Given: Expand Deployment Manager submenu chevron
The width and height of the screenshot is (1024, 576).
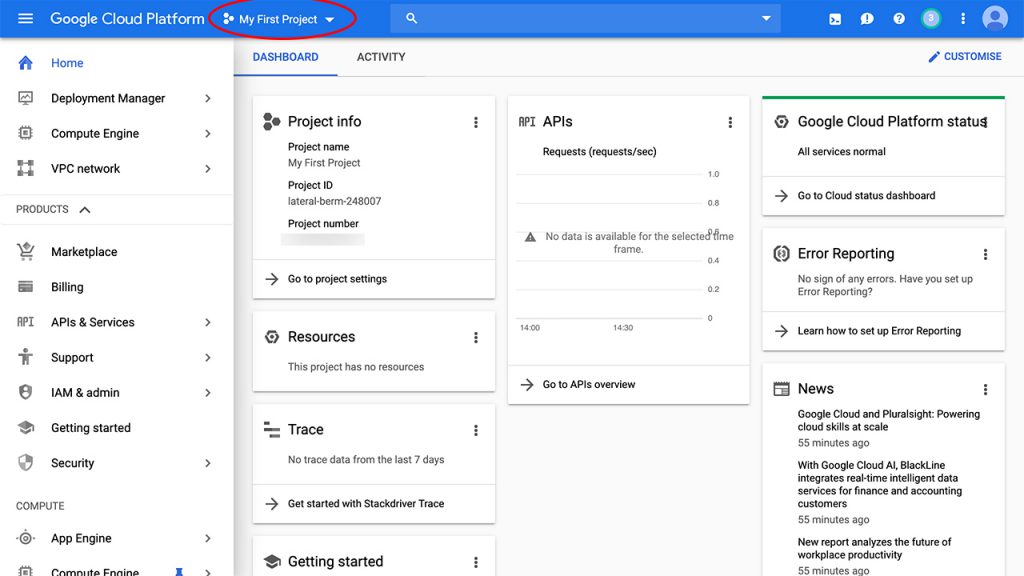Looking at the screenshot, I should pyautogui.click(x=208, y=98).
